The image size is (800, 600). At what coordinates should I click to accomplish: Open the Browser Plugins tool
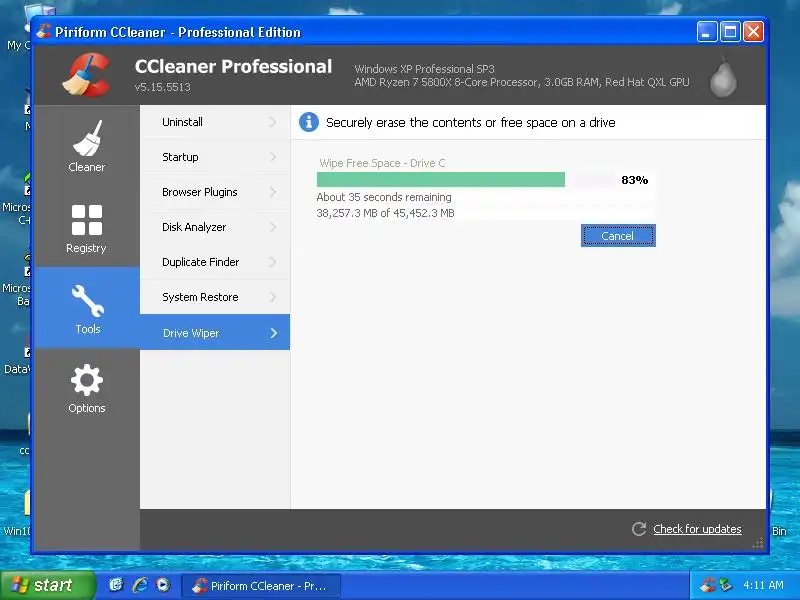(x=215, y=192)
